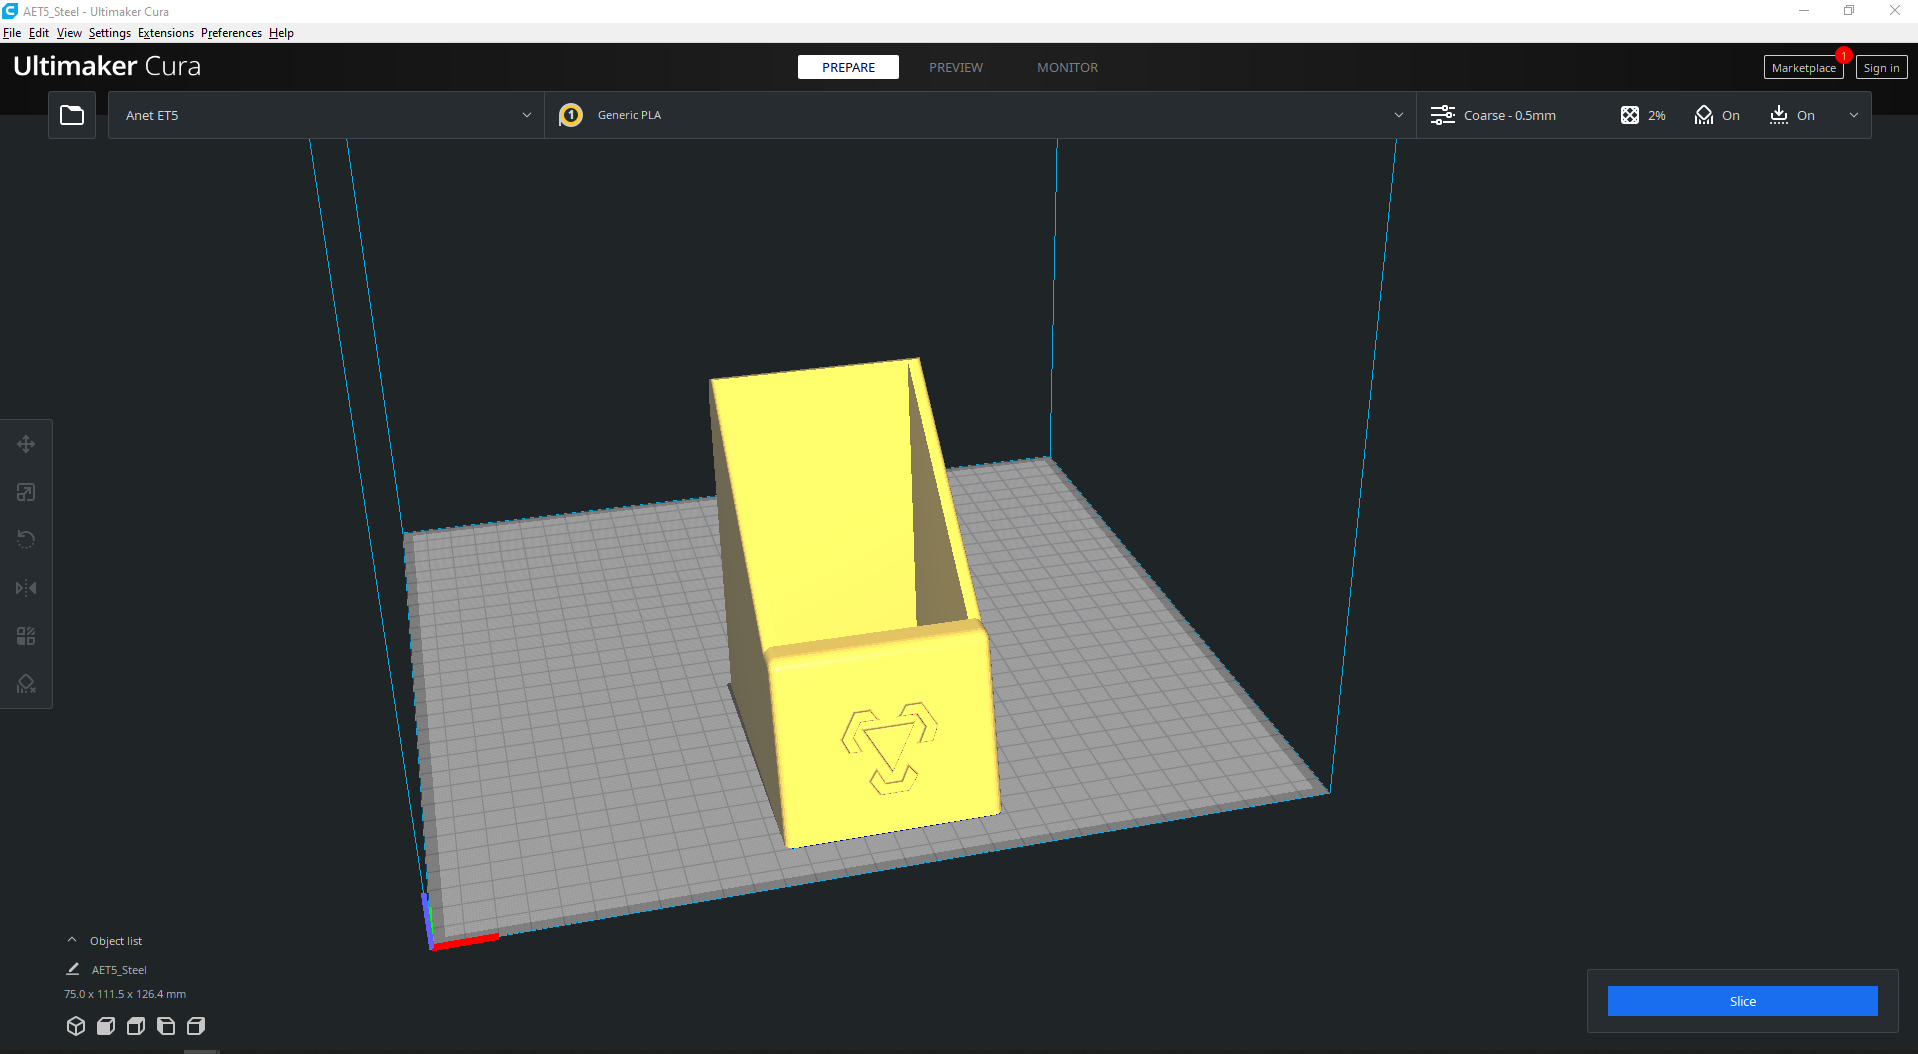Select the Scale tool

[26, 492]
